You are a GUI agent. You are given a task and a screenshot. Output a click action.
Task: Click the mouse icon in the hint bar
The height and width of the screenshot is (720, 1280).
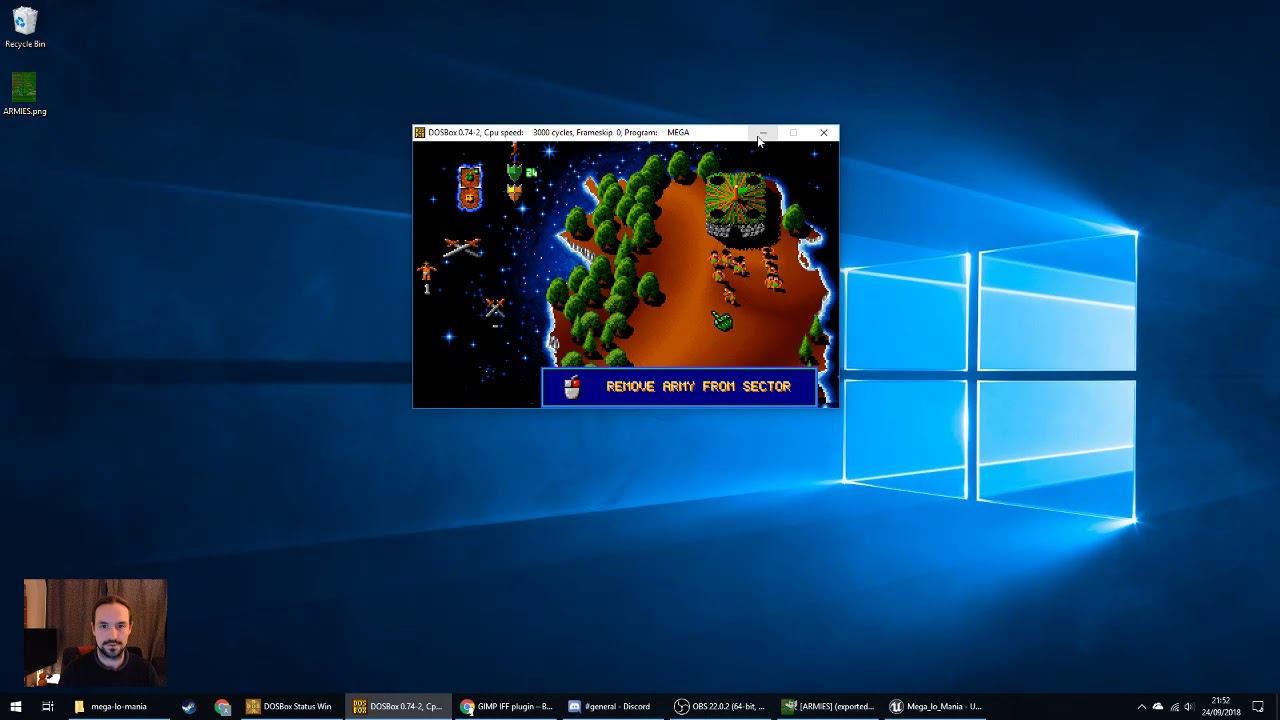[572, 387]
